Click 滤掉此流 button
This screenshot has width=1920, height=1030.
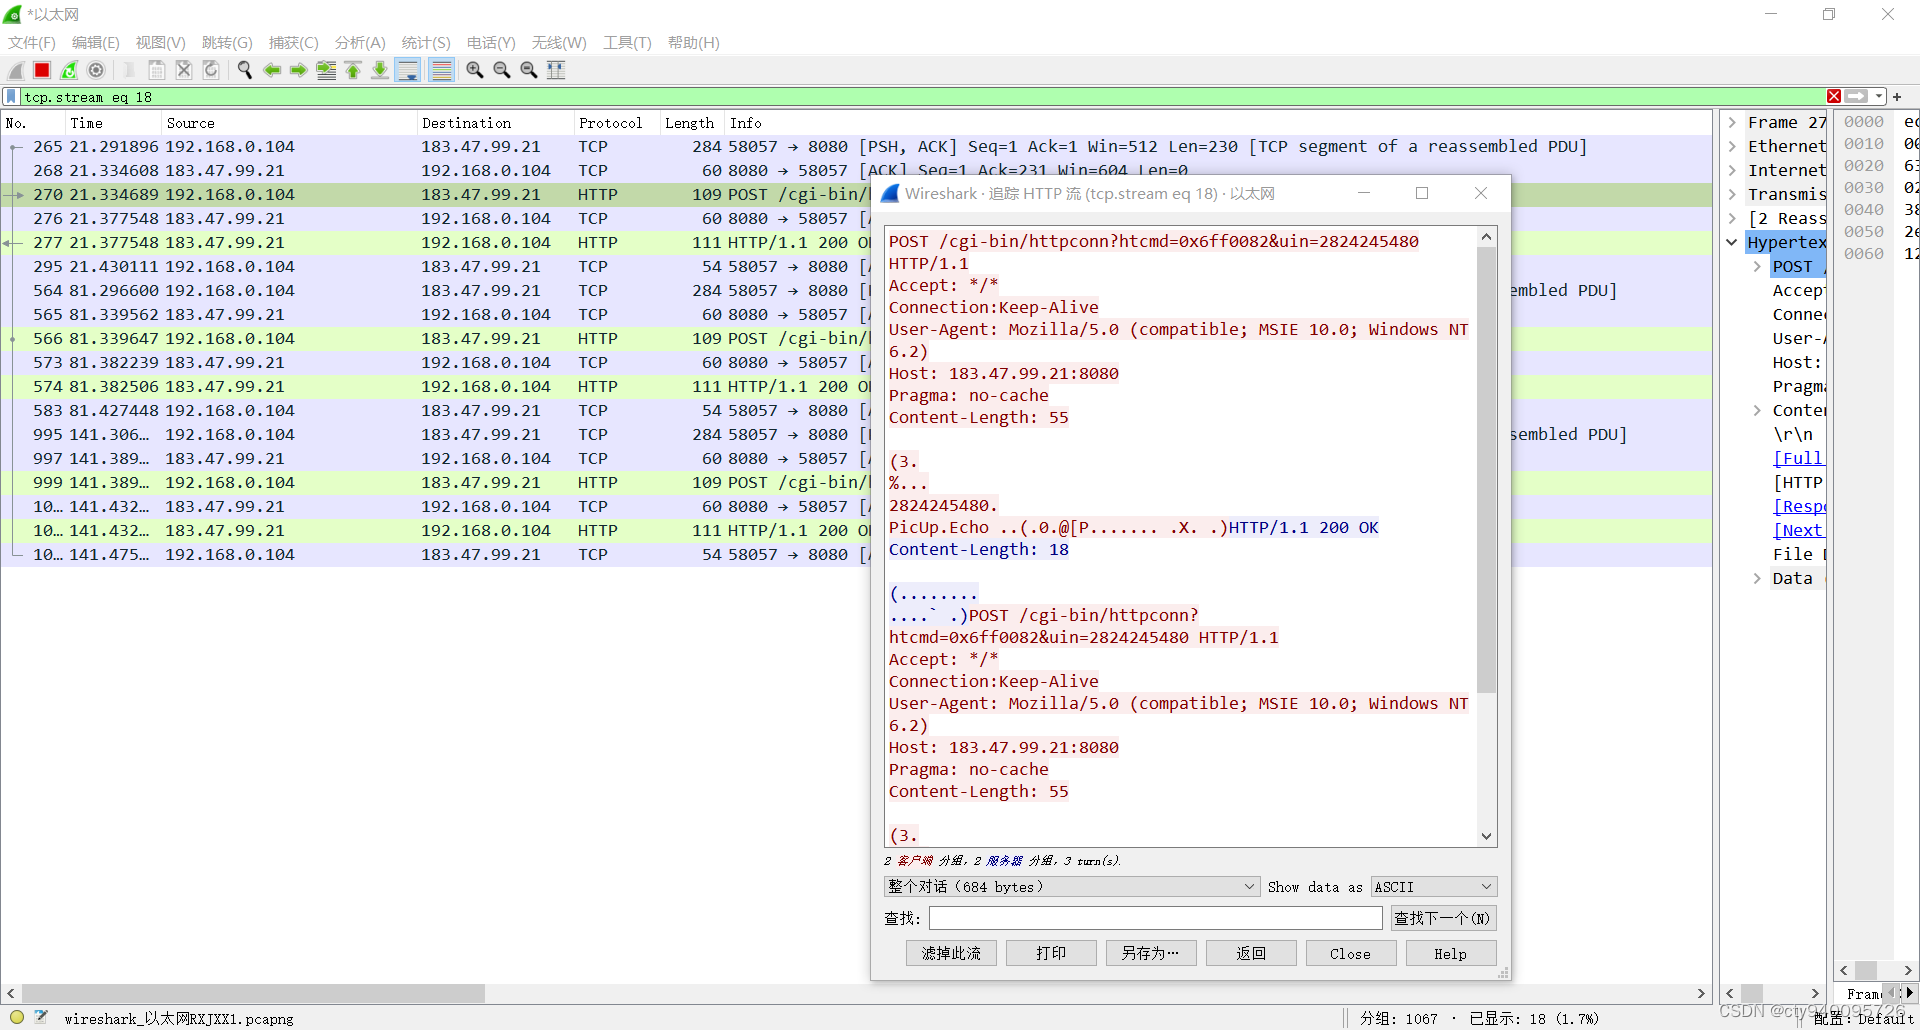tap(951, 954)
